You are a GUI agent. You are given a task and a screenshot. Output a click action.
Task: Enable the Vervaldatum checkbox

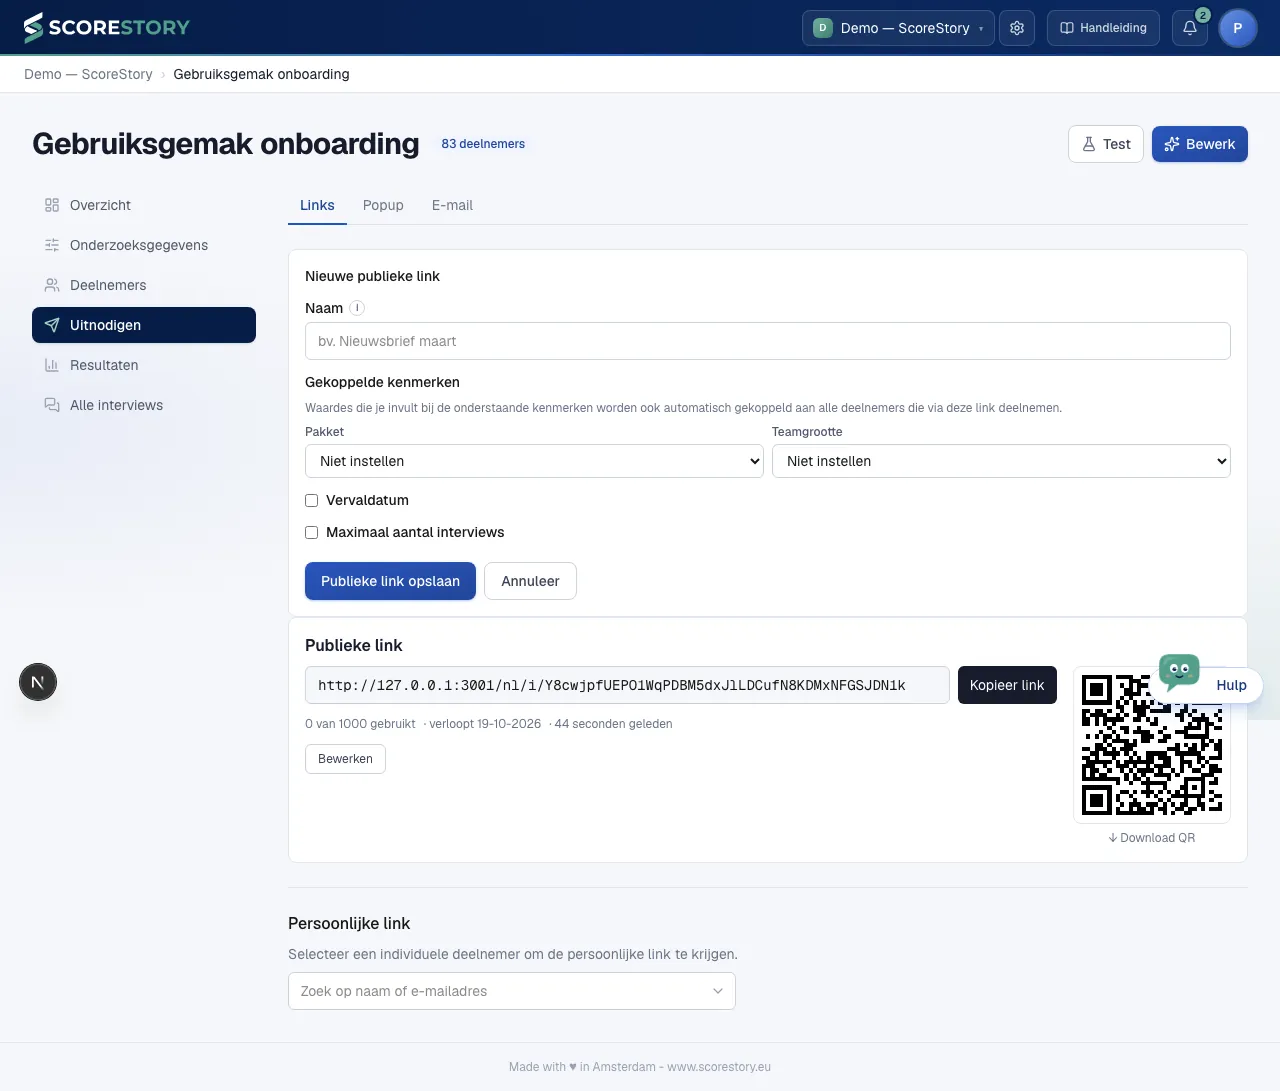[312, 500]
